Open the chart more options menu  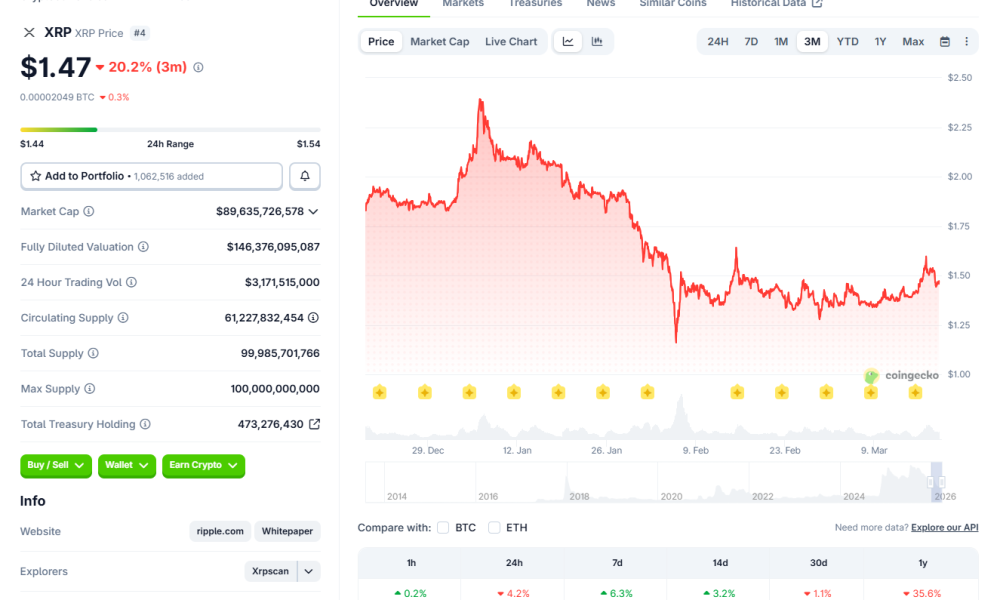coord(966,42)
